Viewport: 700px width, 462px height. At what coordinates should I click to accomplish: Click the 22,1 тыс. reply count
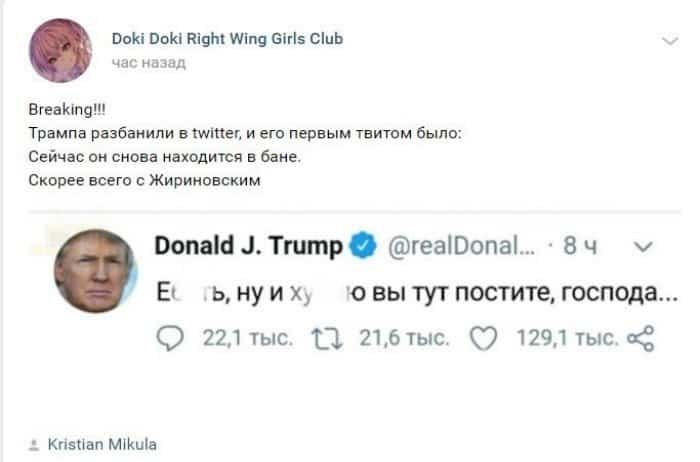248,338
